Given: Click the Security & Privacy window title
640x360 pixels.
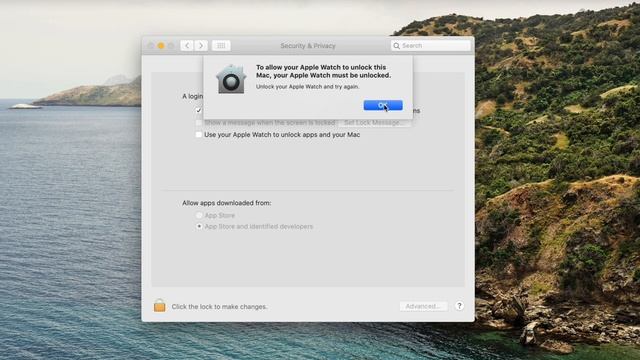Looking at the screenshot, I should pyautogui.click(x=308, y=46).
